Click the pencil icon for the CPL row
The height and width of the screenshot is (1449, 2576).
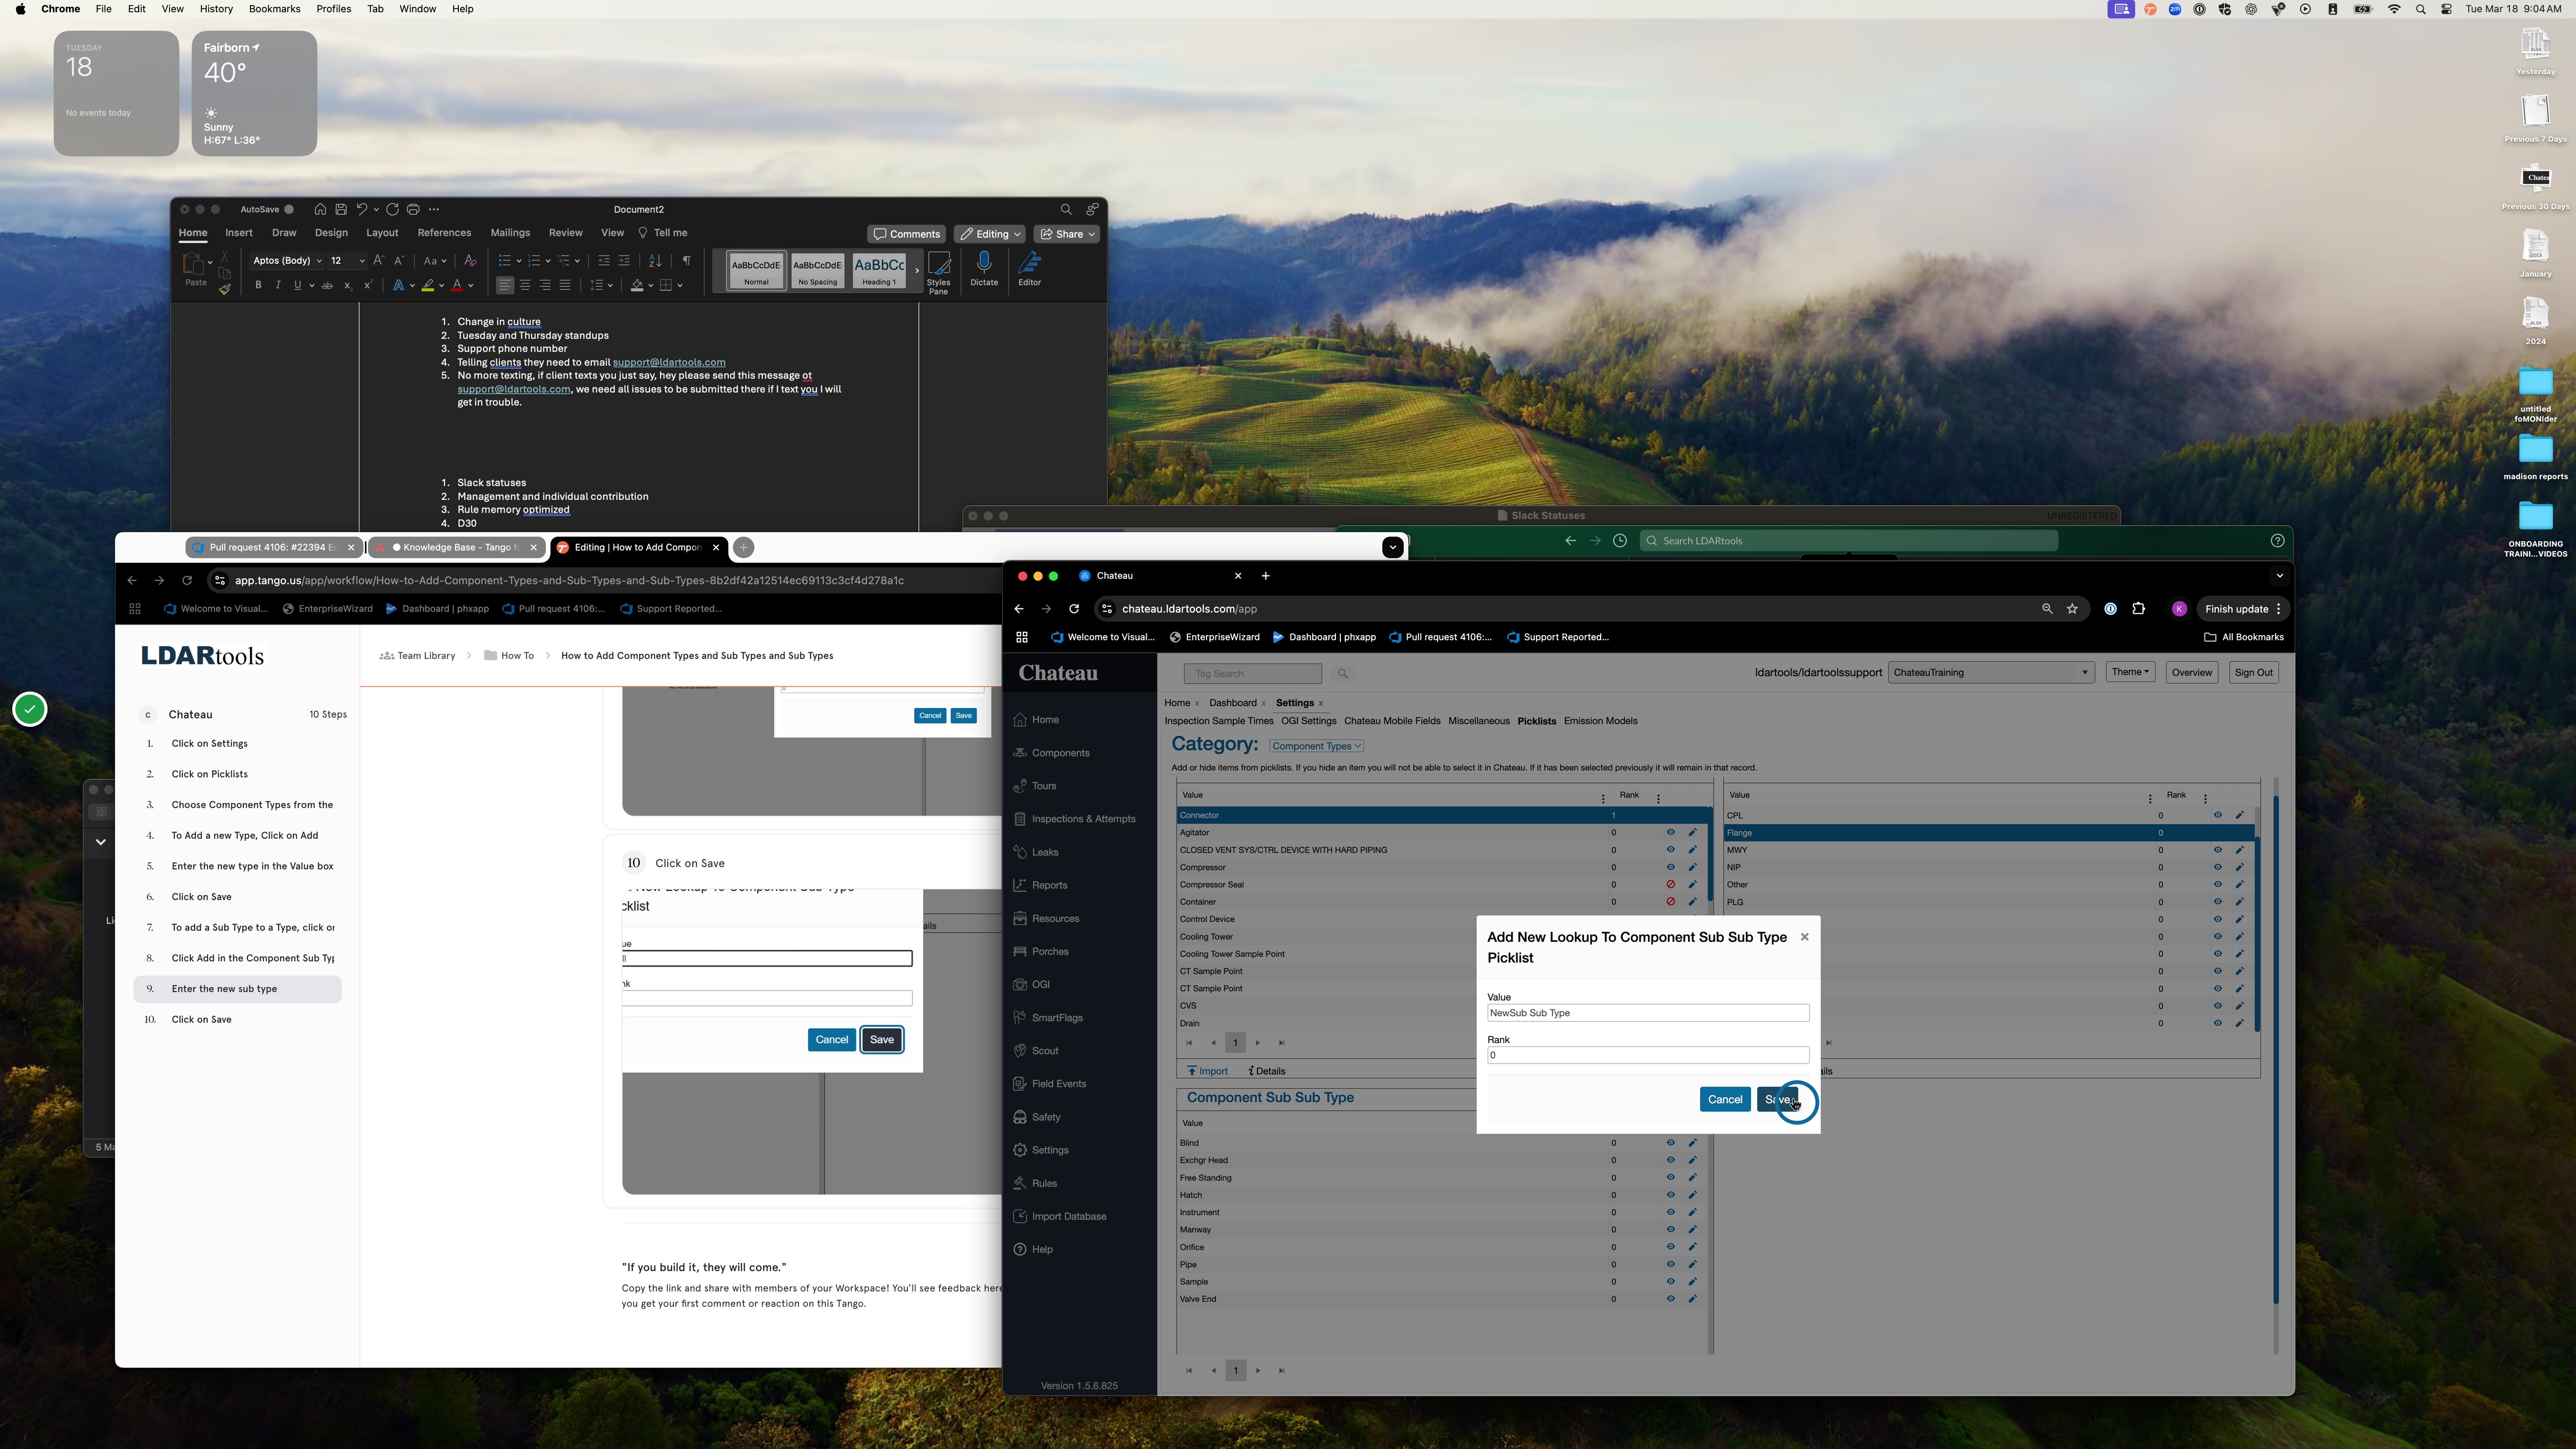pos(2239,816)
